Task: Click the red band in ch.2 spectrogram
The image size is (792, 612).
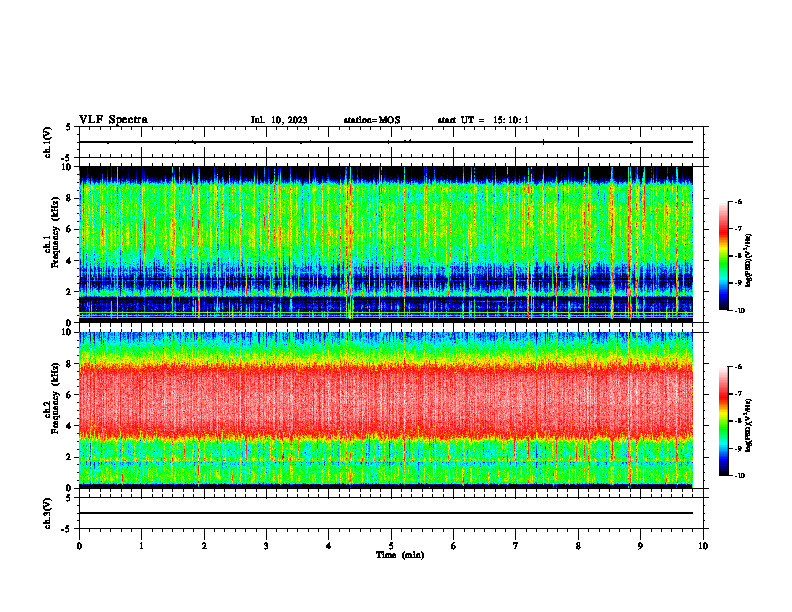Action: [386, 399]
